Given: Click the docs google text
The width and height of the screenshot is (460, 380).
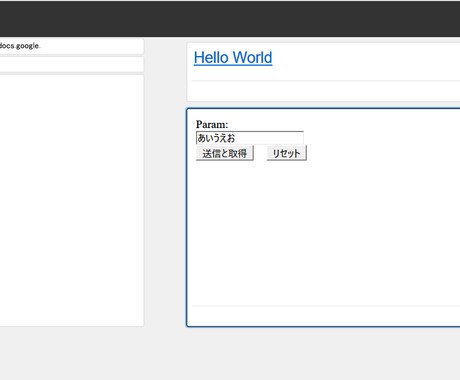Looking at the screenshot, I should point(20,46).
